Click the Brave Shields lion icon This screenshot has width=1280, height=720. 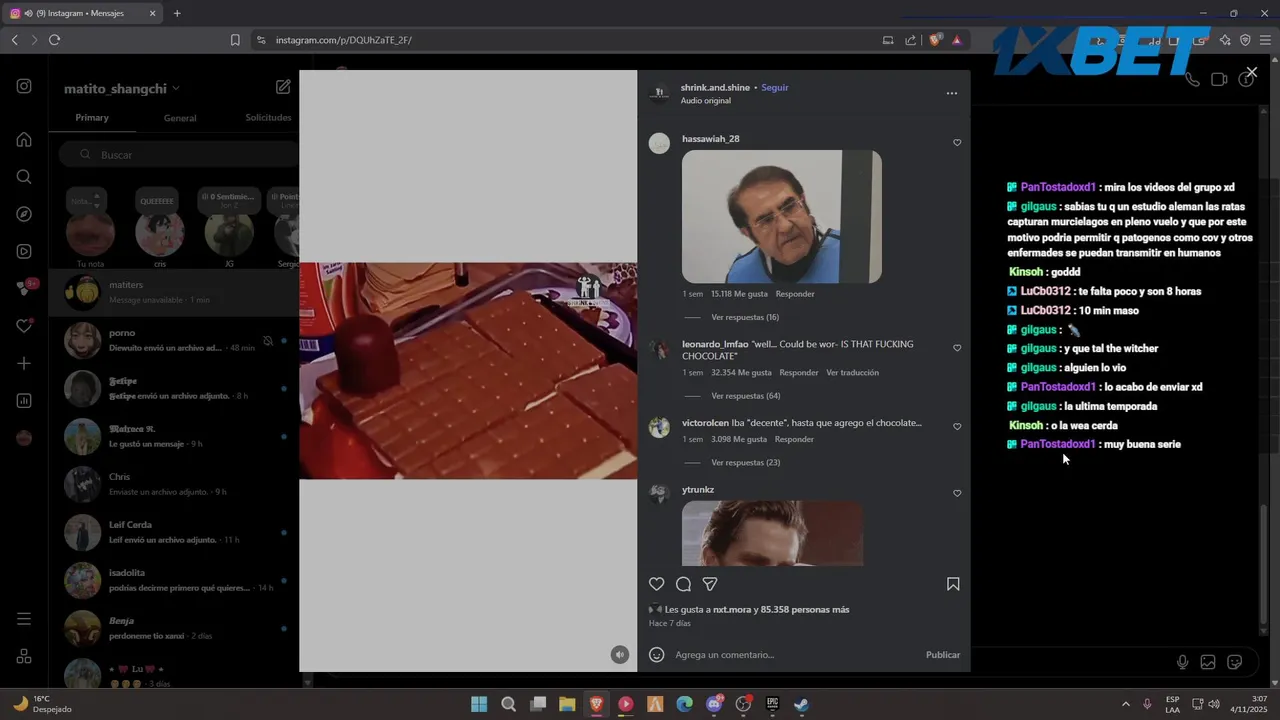click(x=935, y=40)
